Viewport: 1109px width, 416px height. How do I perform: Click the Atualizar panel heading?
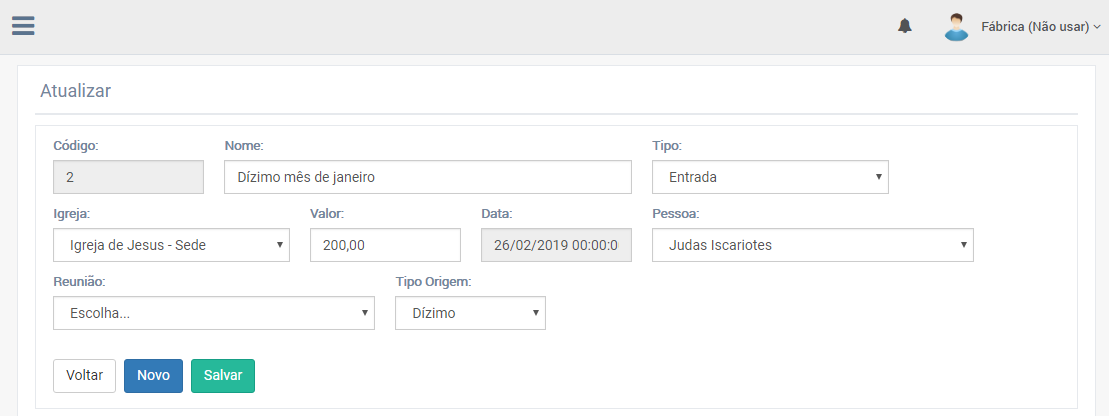(75, 91)
